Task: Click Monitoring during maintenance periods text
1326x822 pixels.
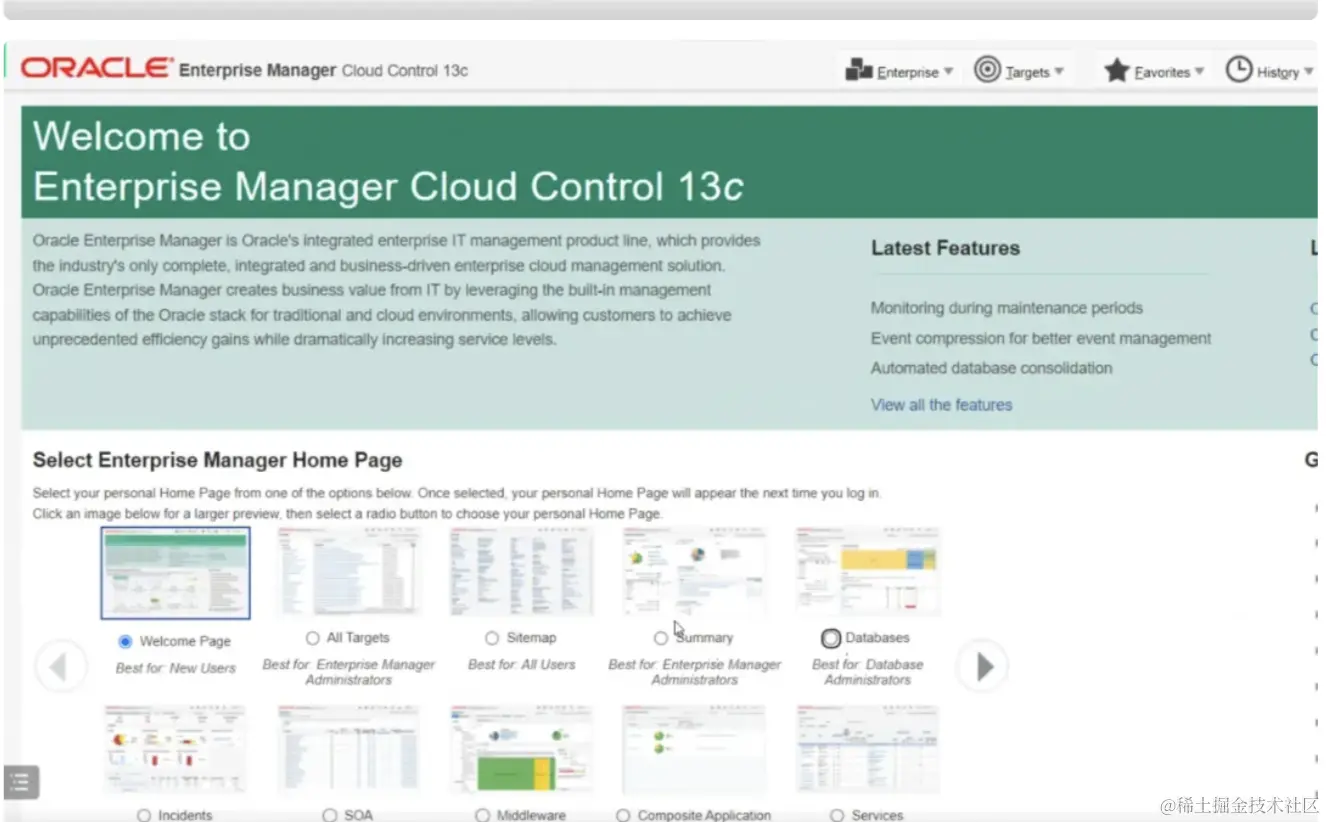Action: point(1006,308)
